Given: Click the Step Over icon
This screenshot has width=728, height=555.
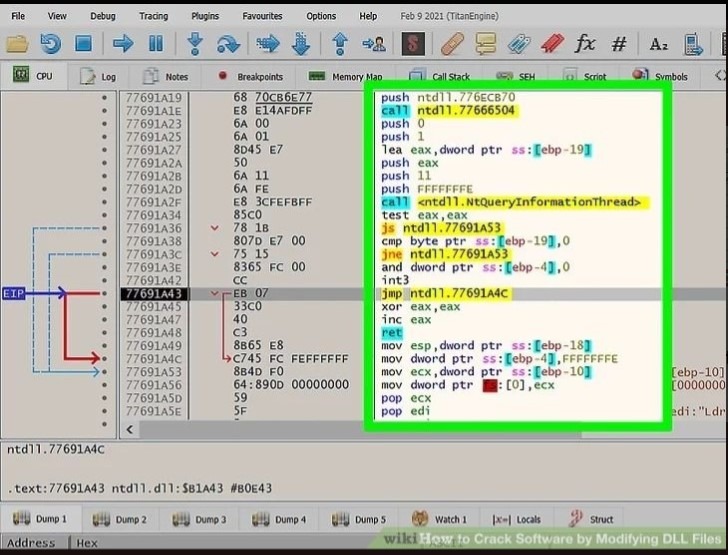Looking at the screenshot, I should [228, 44].
